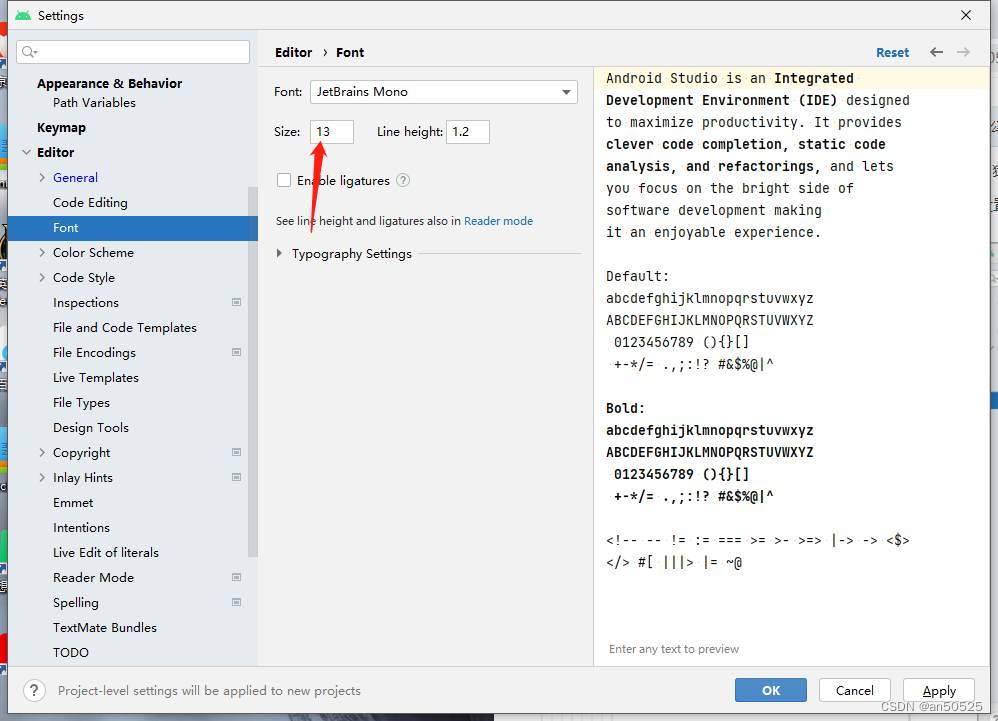Expand the Color Scheme node

[x=42, y=253]
